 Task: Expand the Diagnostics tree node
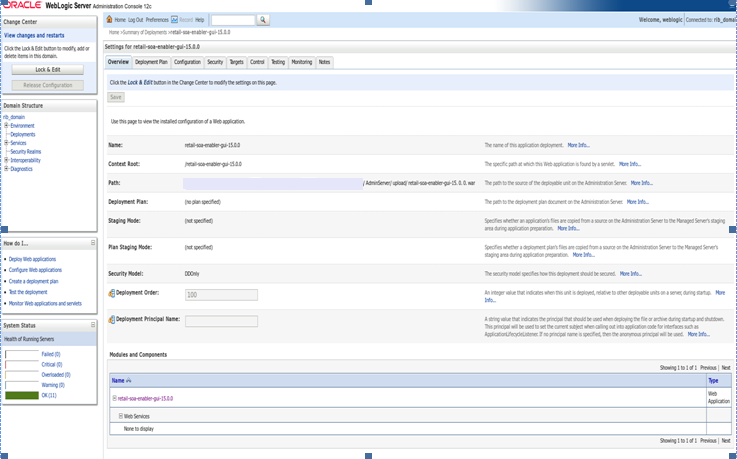(7, 169)
